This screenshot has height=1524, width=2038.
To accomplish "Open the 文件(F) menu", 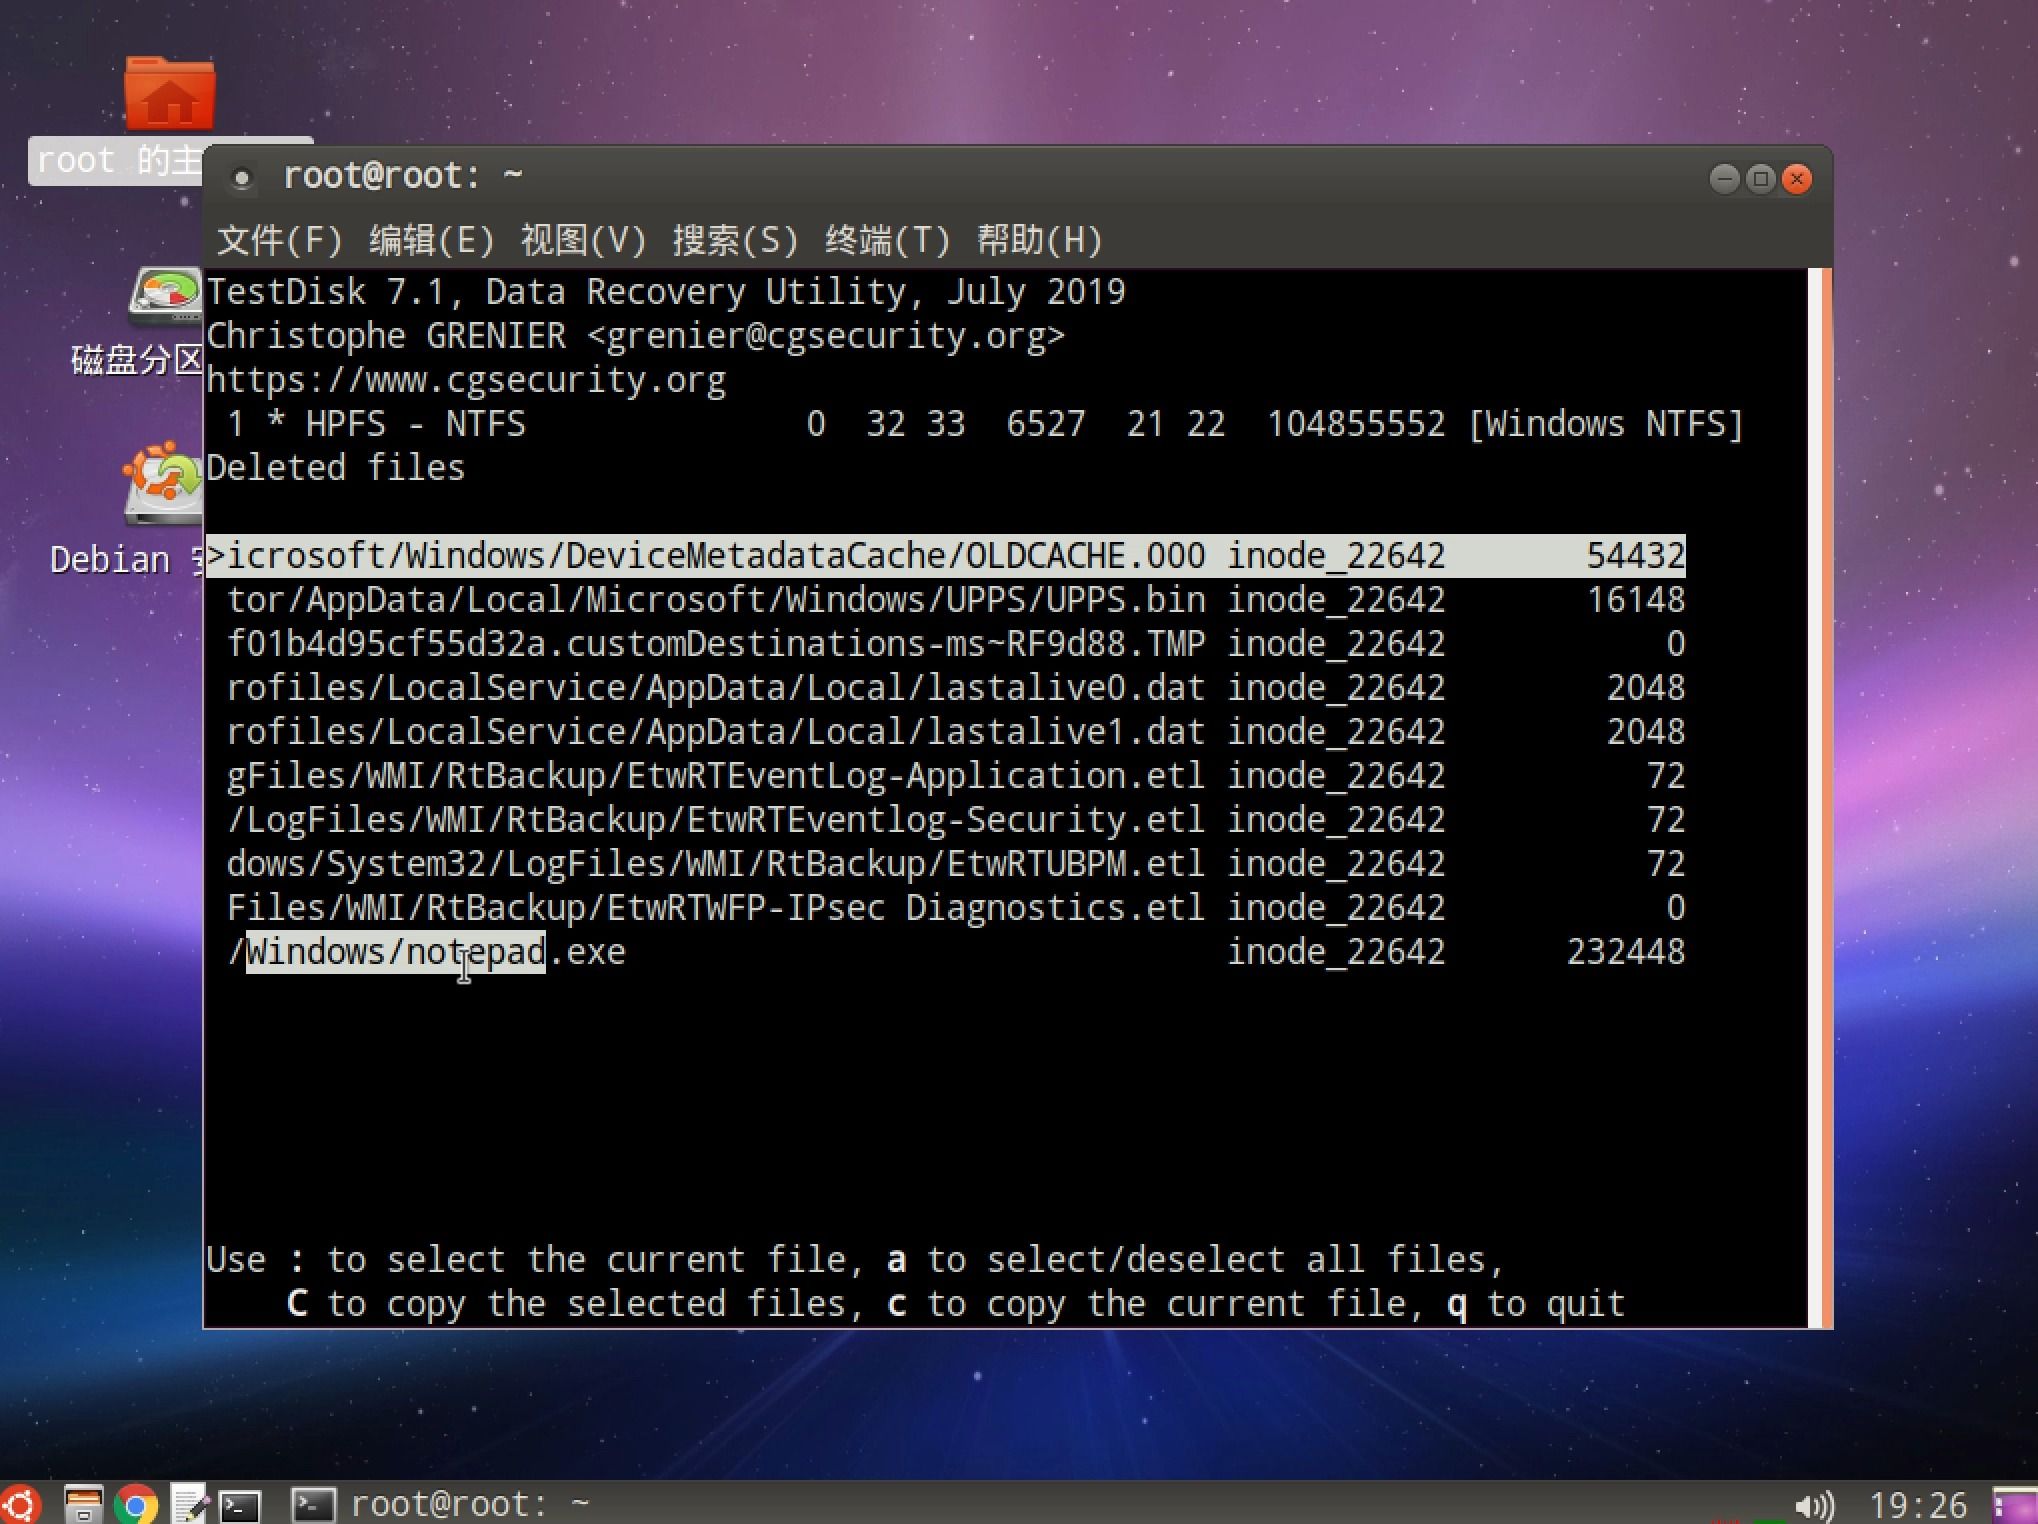I will 280,240.
